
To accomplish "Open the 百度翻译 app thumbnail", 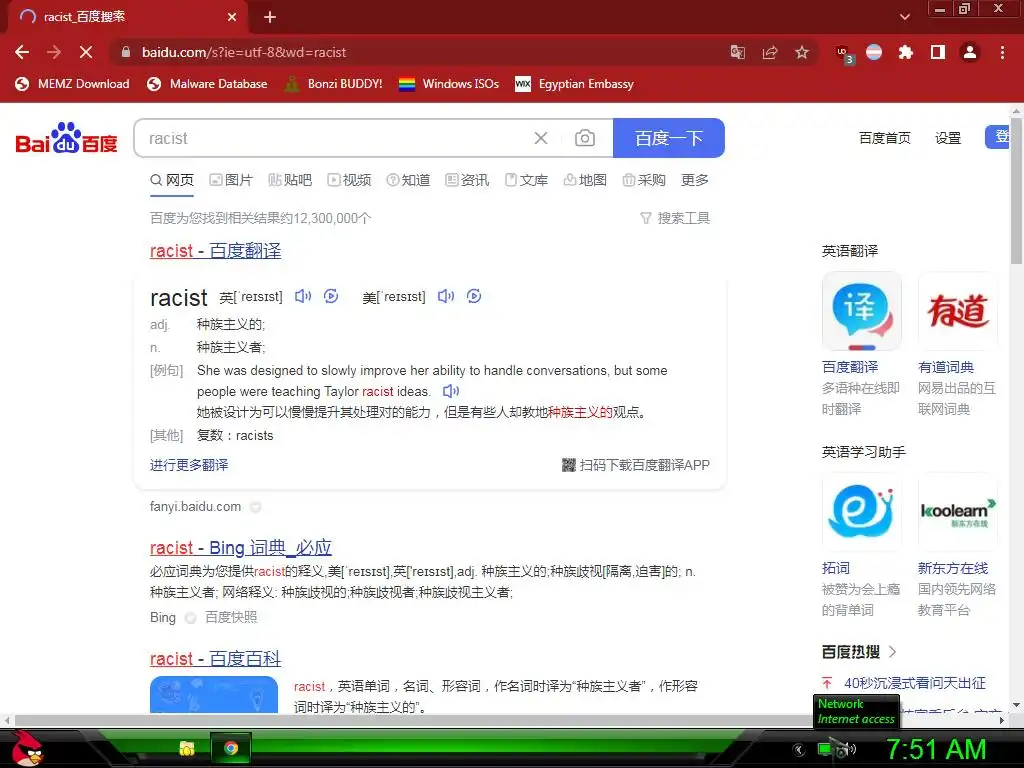I will (x=861, y=312).
